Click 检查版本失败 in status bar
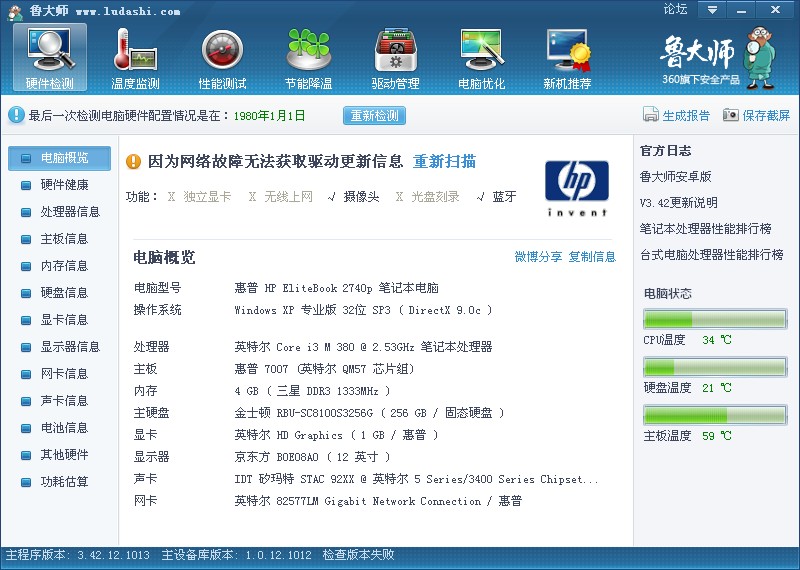Image resolution: width=800 pixels, height=570 pixels. [x=359, y=555]
